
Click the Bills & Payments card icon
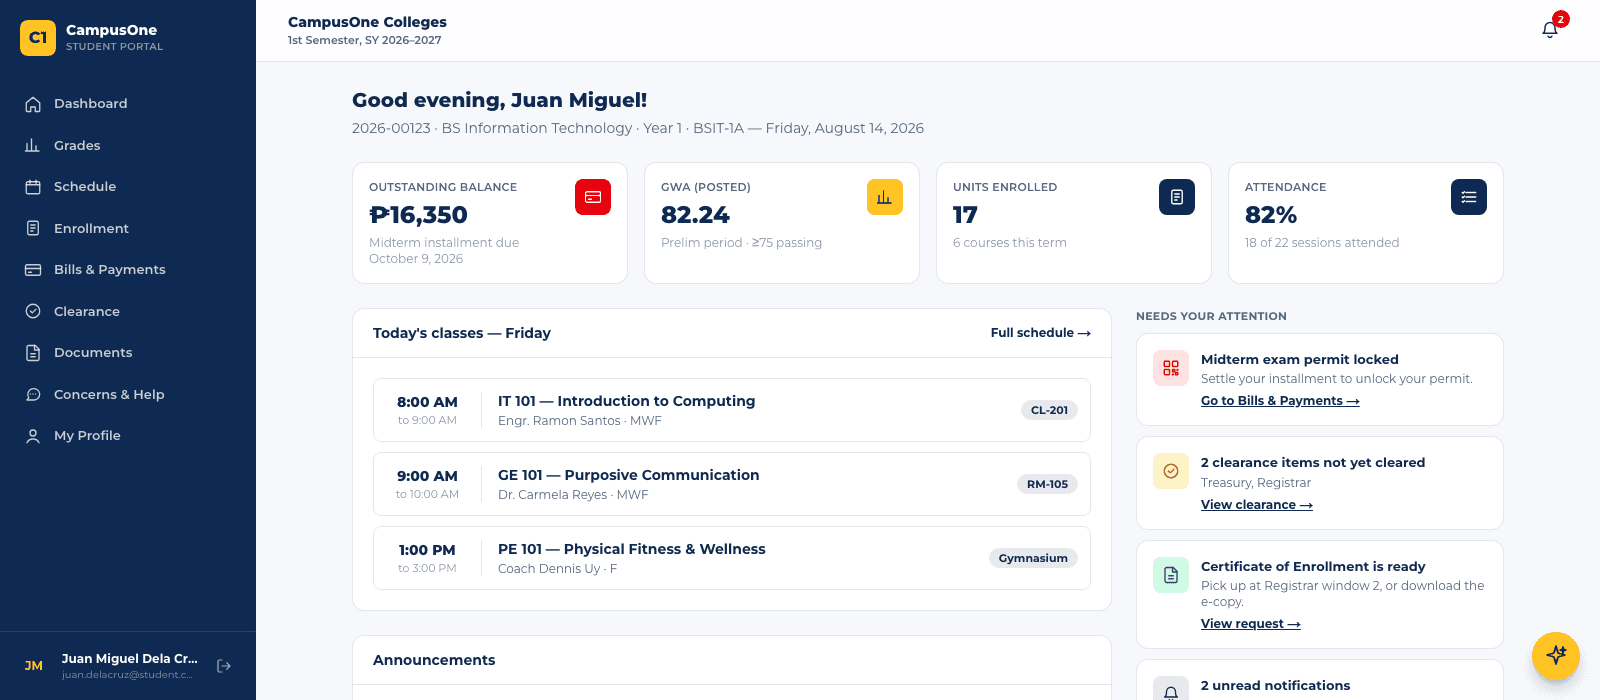[33, 270]
